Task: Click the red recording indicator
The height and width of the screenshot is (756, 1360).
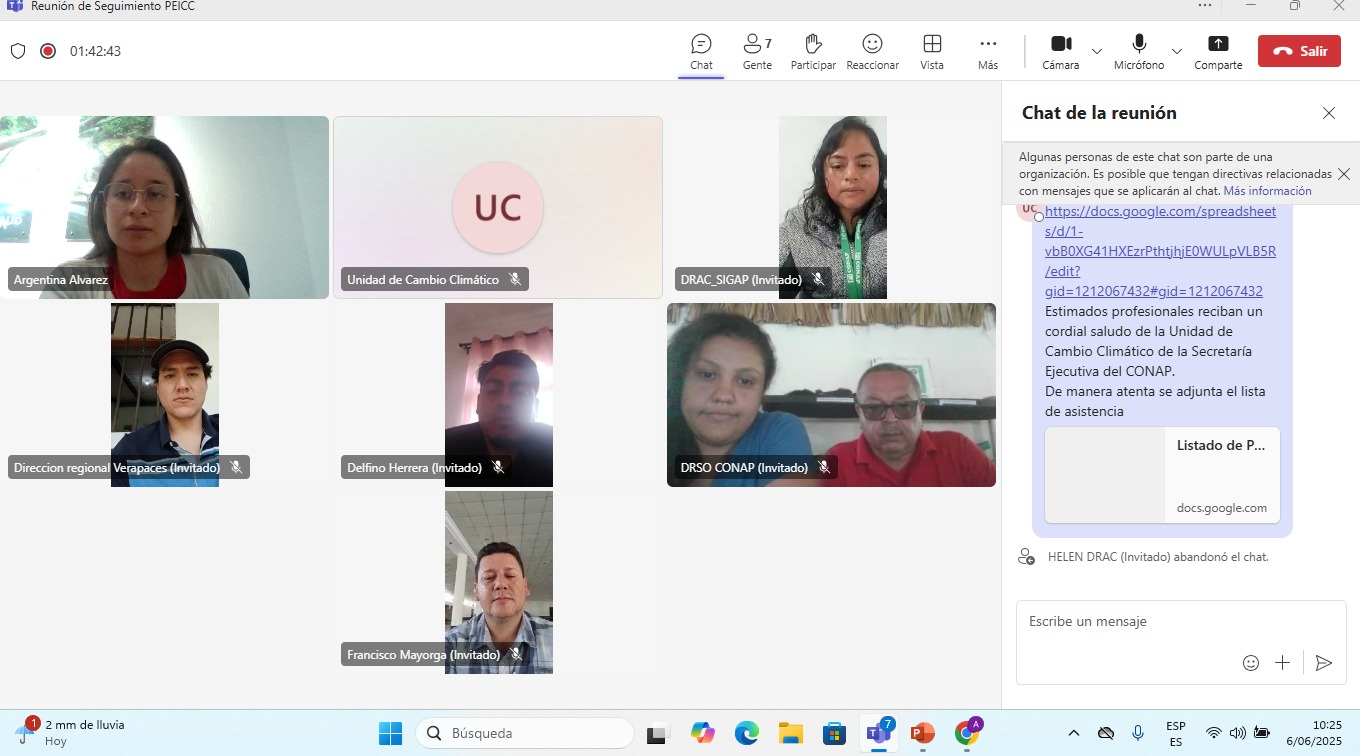Action: 47,51
